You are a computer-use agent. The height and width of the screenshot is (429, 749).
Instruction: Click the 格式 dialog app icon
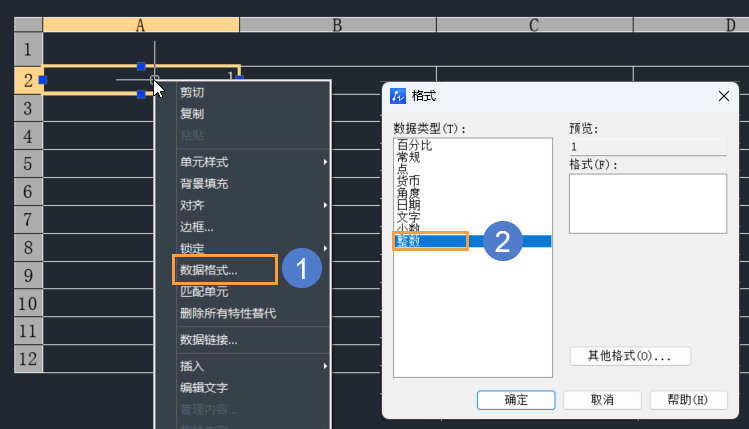[x=398, y=96]
